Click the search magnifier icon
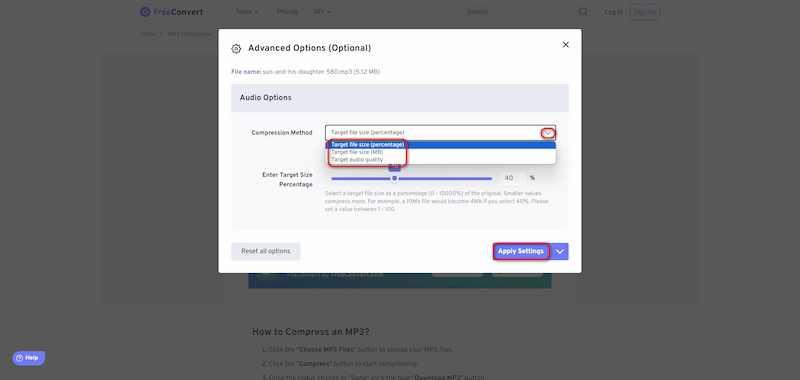Image resolution: width=800 pixels, height=380 pixels. pyautogui.click(x=583, y=12)
